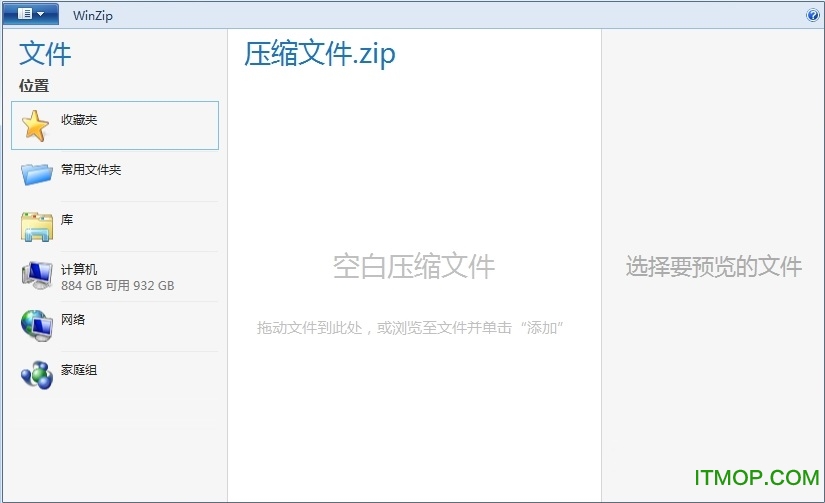The width and height of the screenshot is (825, 503).
Task: Open the blue frequent folders icon
Action: (x=37, y=174)
